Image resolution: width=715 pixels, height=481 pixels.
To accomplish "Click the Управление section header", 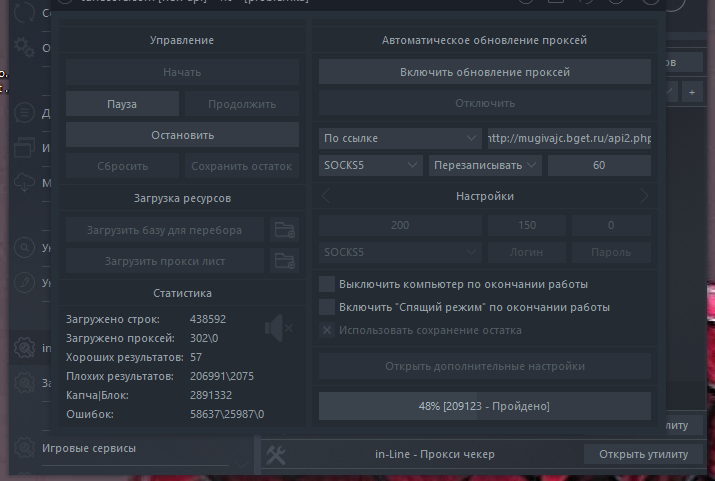I will point(182,40).
